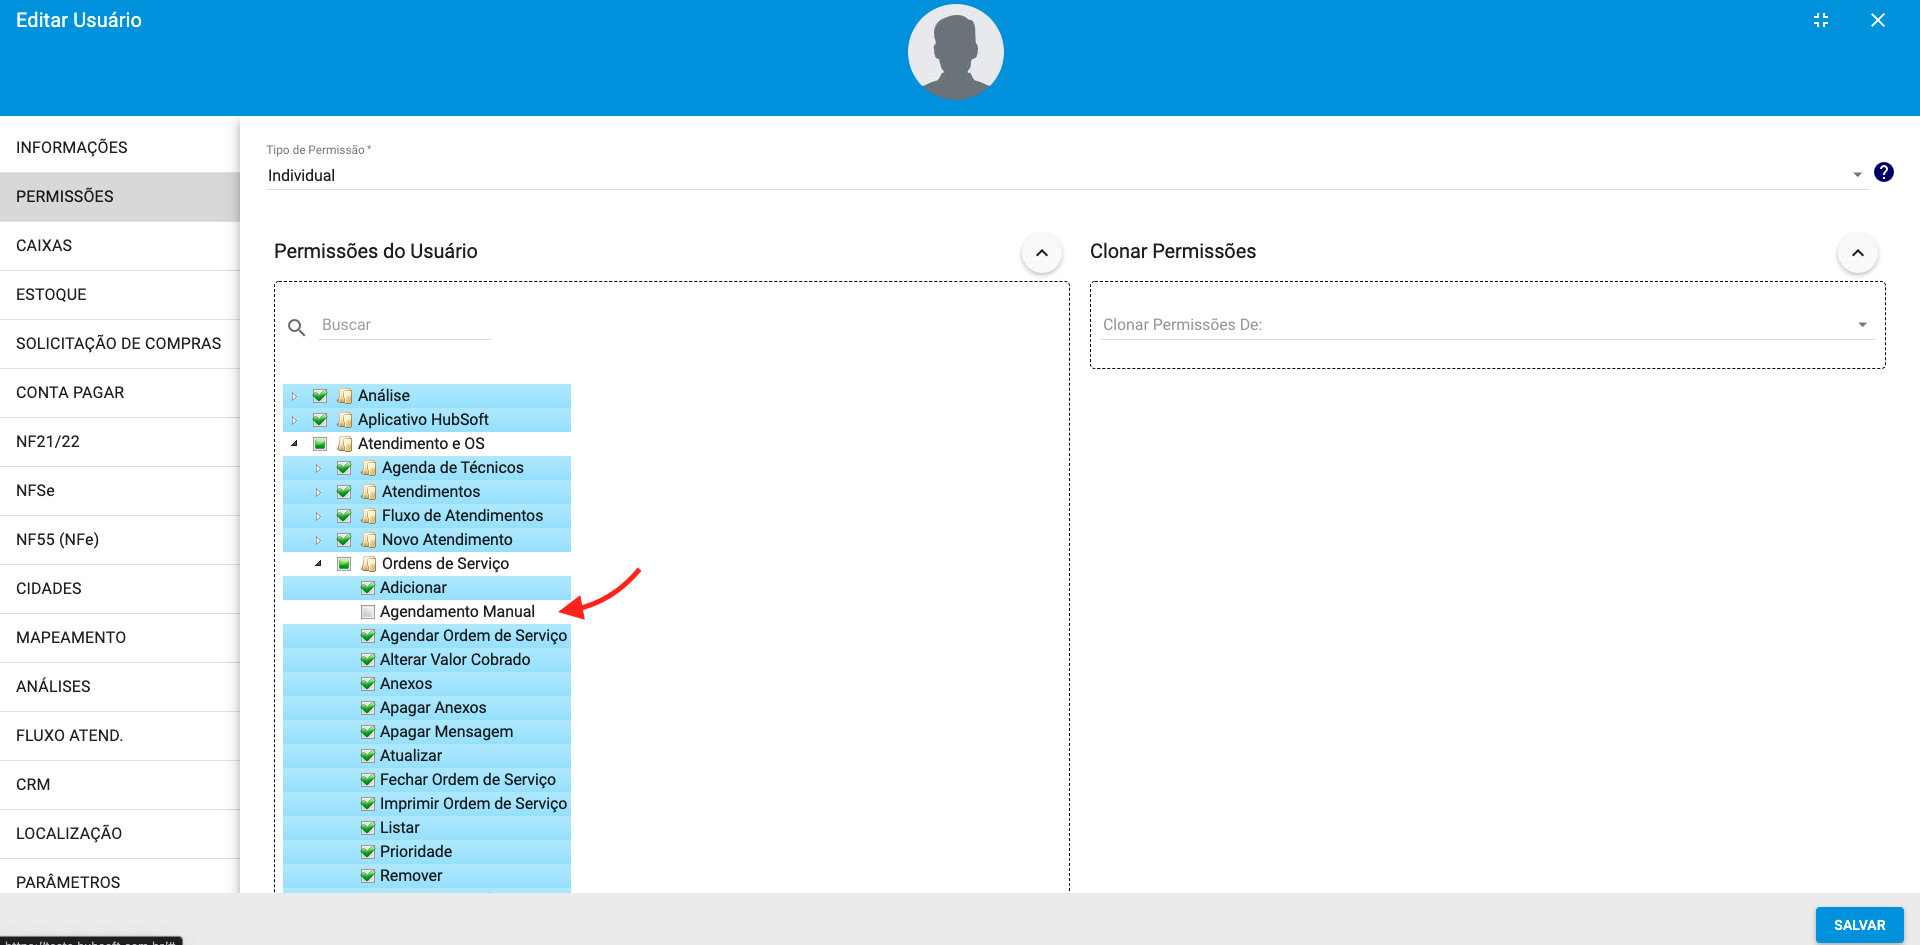
Task: Uncheck the Anexos checkbox
Action: point(368,684)
